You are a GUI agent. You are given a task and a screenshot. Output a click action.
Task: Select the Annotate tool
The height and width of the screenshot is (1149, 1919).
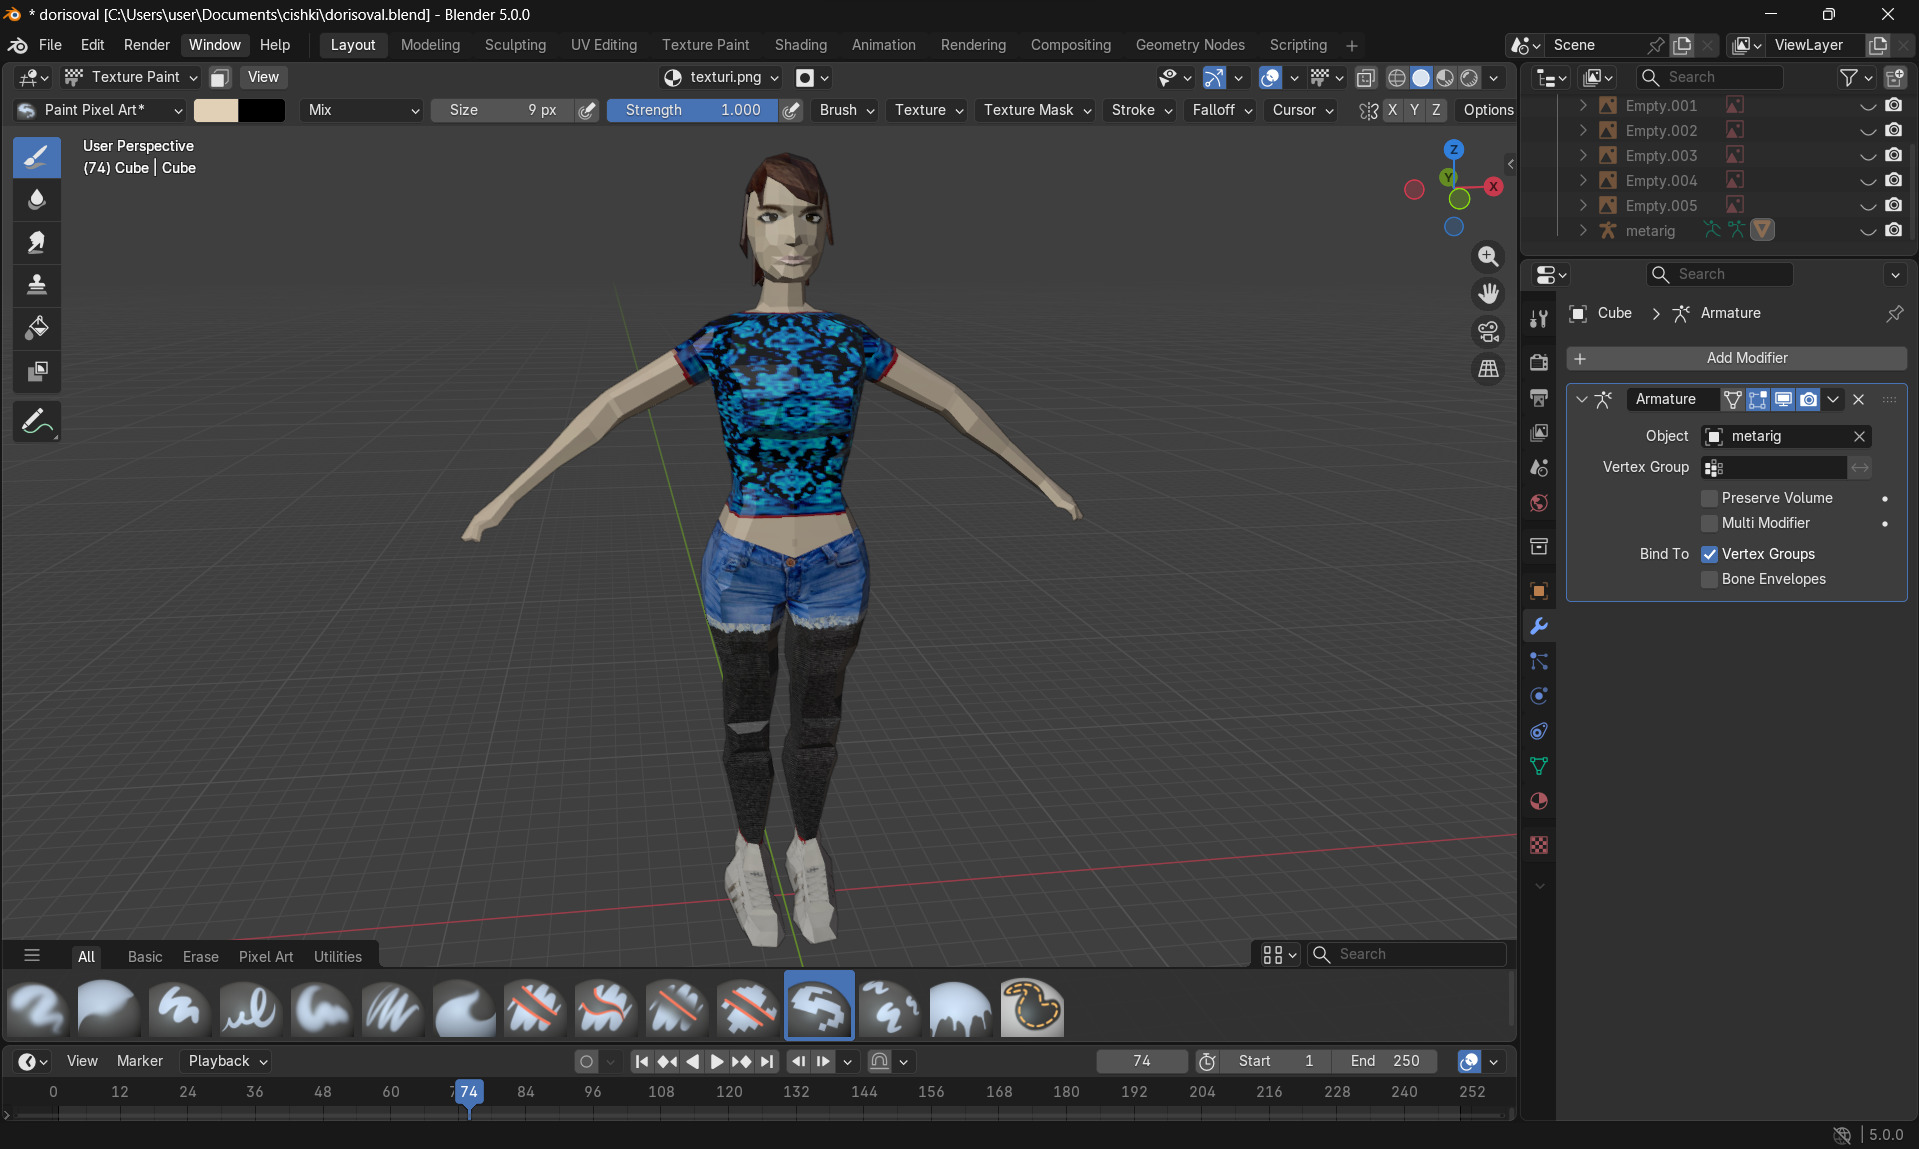pyautogui.click(x=37, y=422)
